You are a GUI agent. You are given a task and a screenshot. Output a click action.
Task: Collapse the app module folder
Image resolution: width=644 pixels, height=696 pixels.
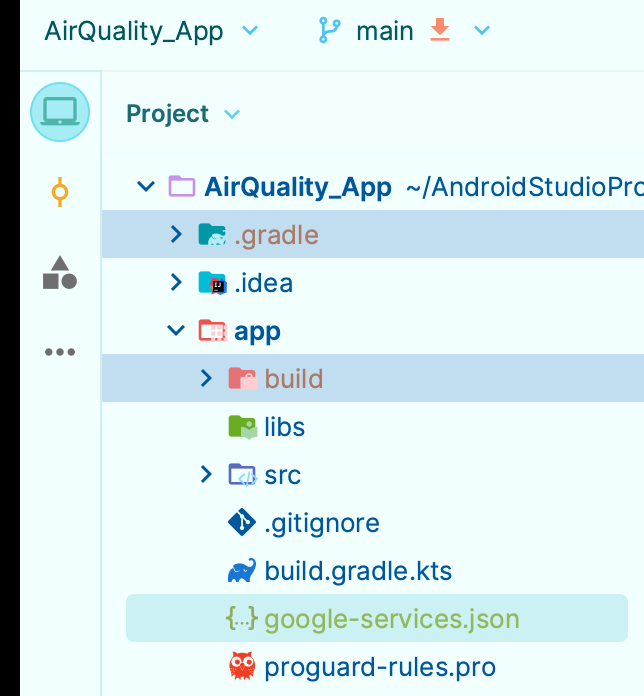(x=176, y=330)
